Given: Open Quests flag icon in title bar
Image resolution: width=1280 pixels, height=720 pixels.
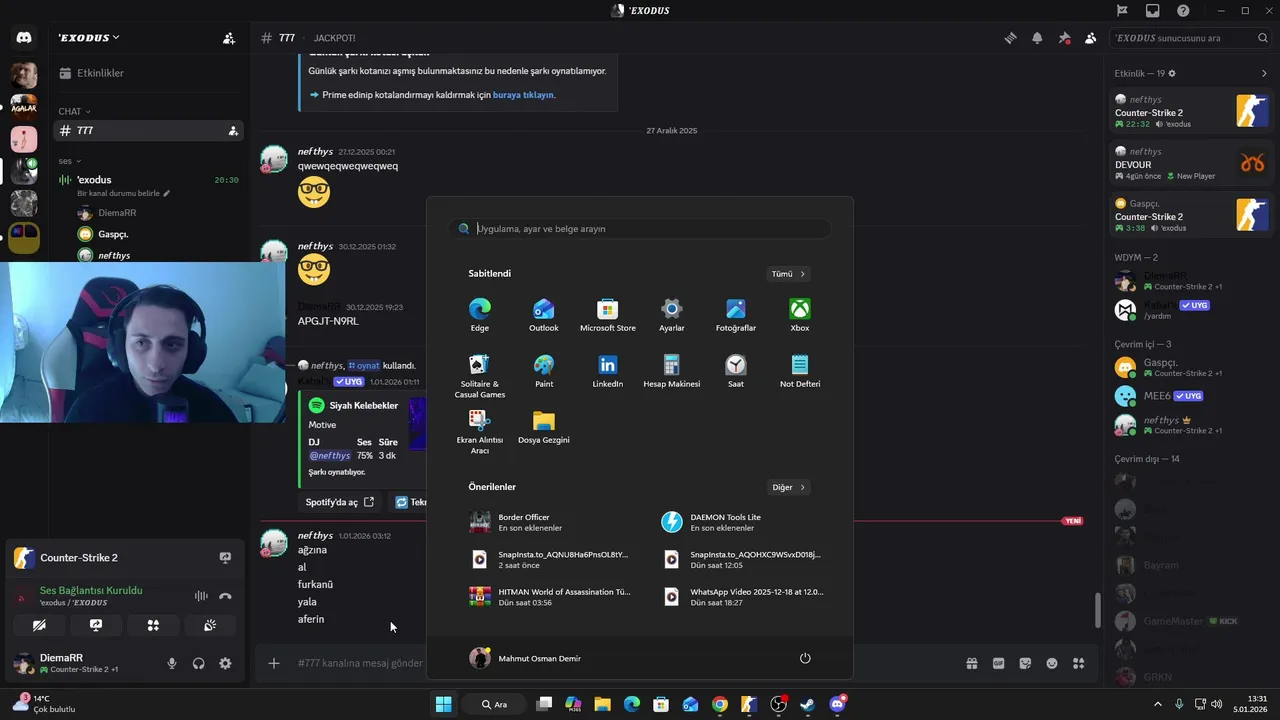Looking at the screenshot, I should (x=1122, y=11).
